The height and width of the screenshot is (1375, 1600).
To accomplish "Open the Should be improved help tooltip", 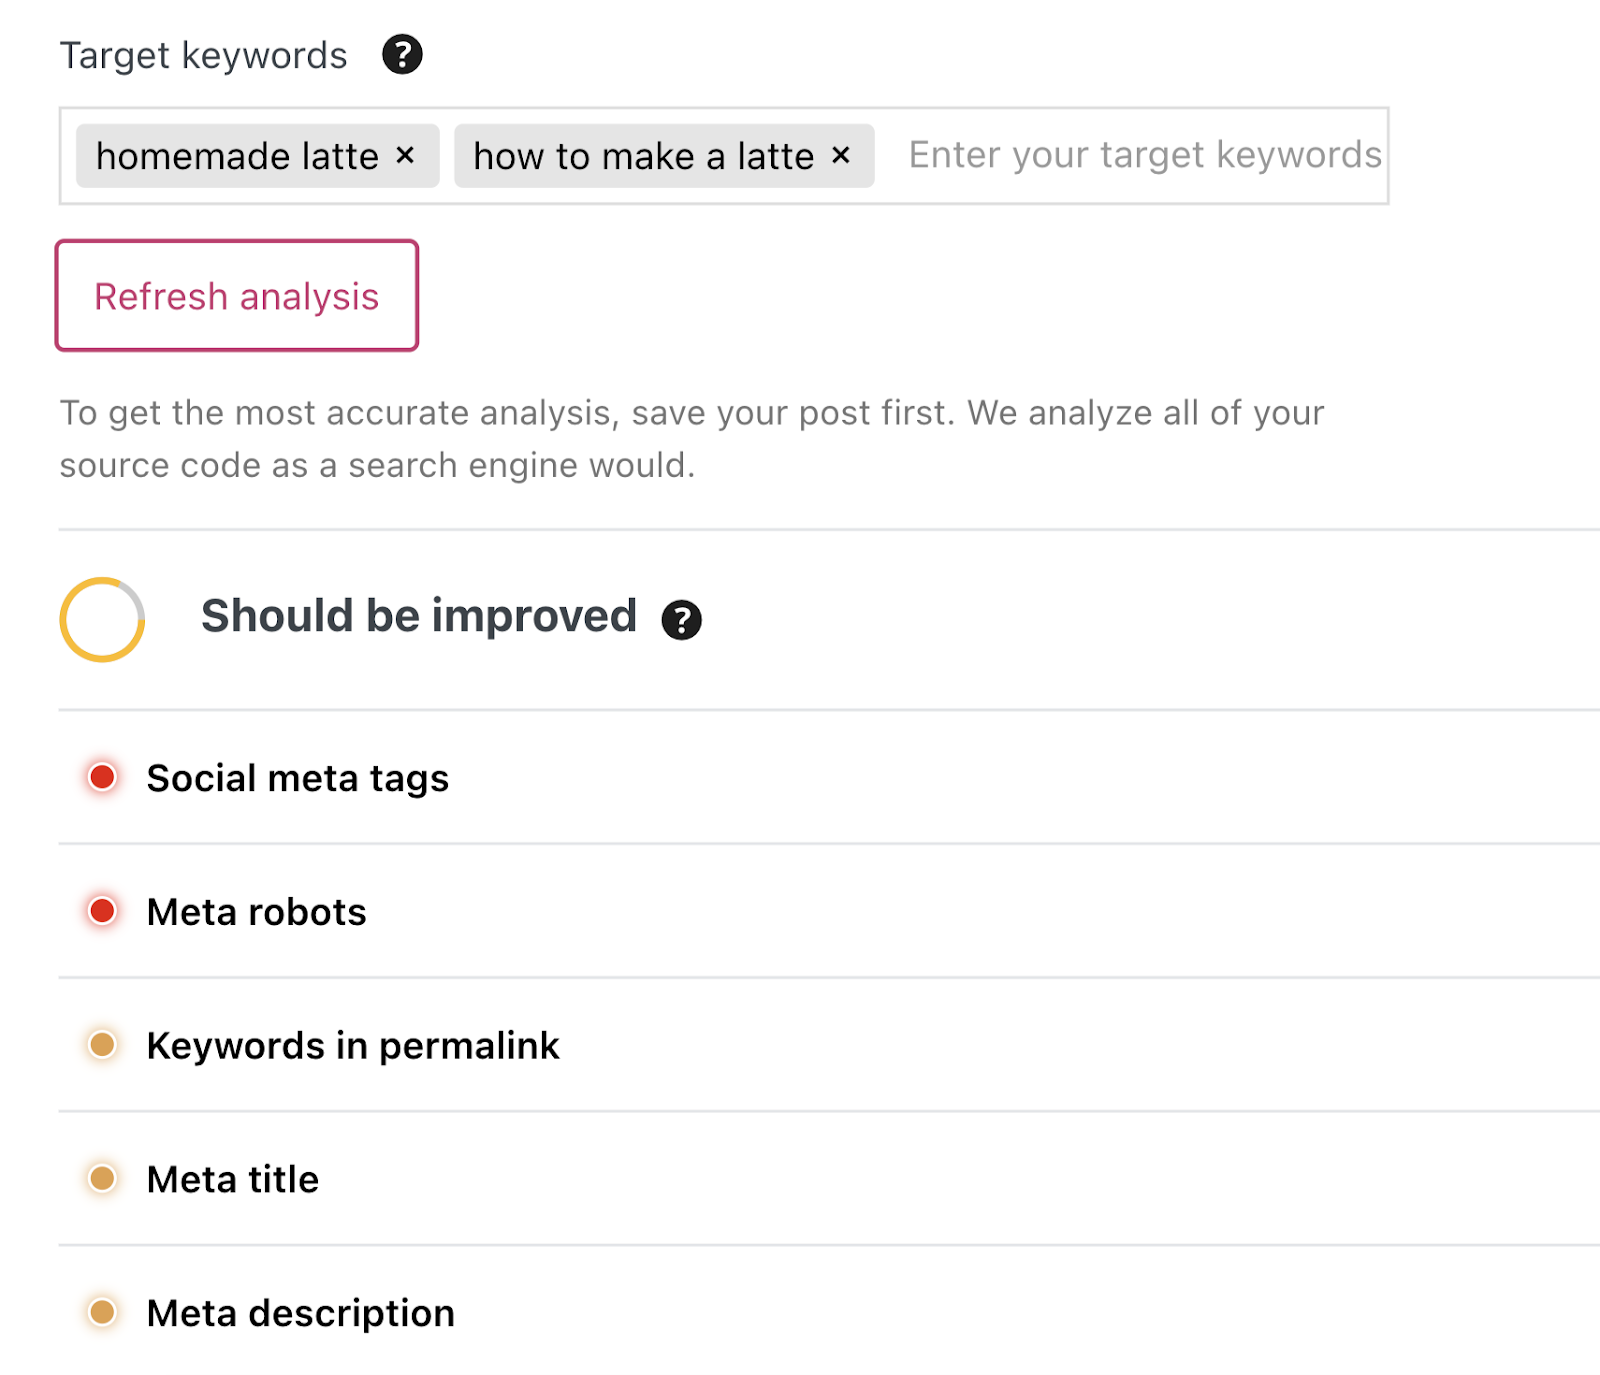I will 683,620.
